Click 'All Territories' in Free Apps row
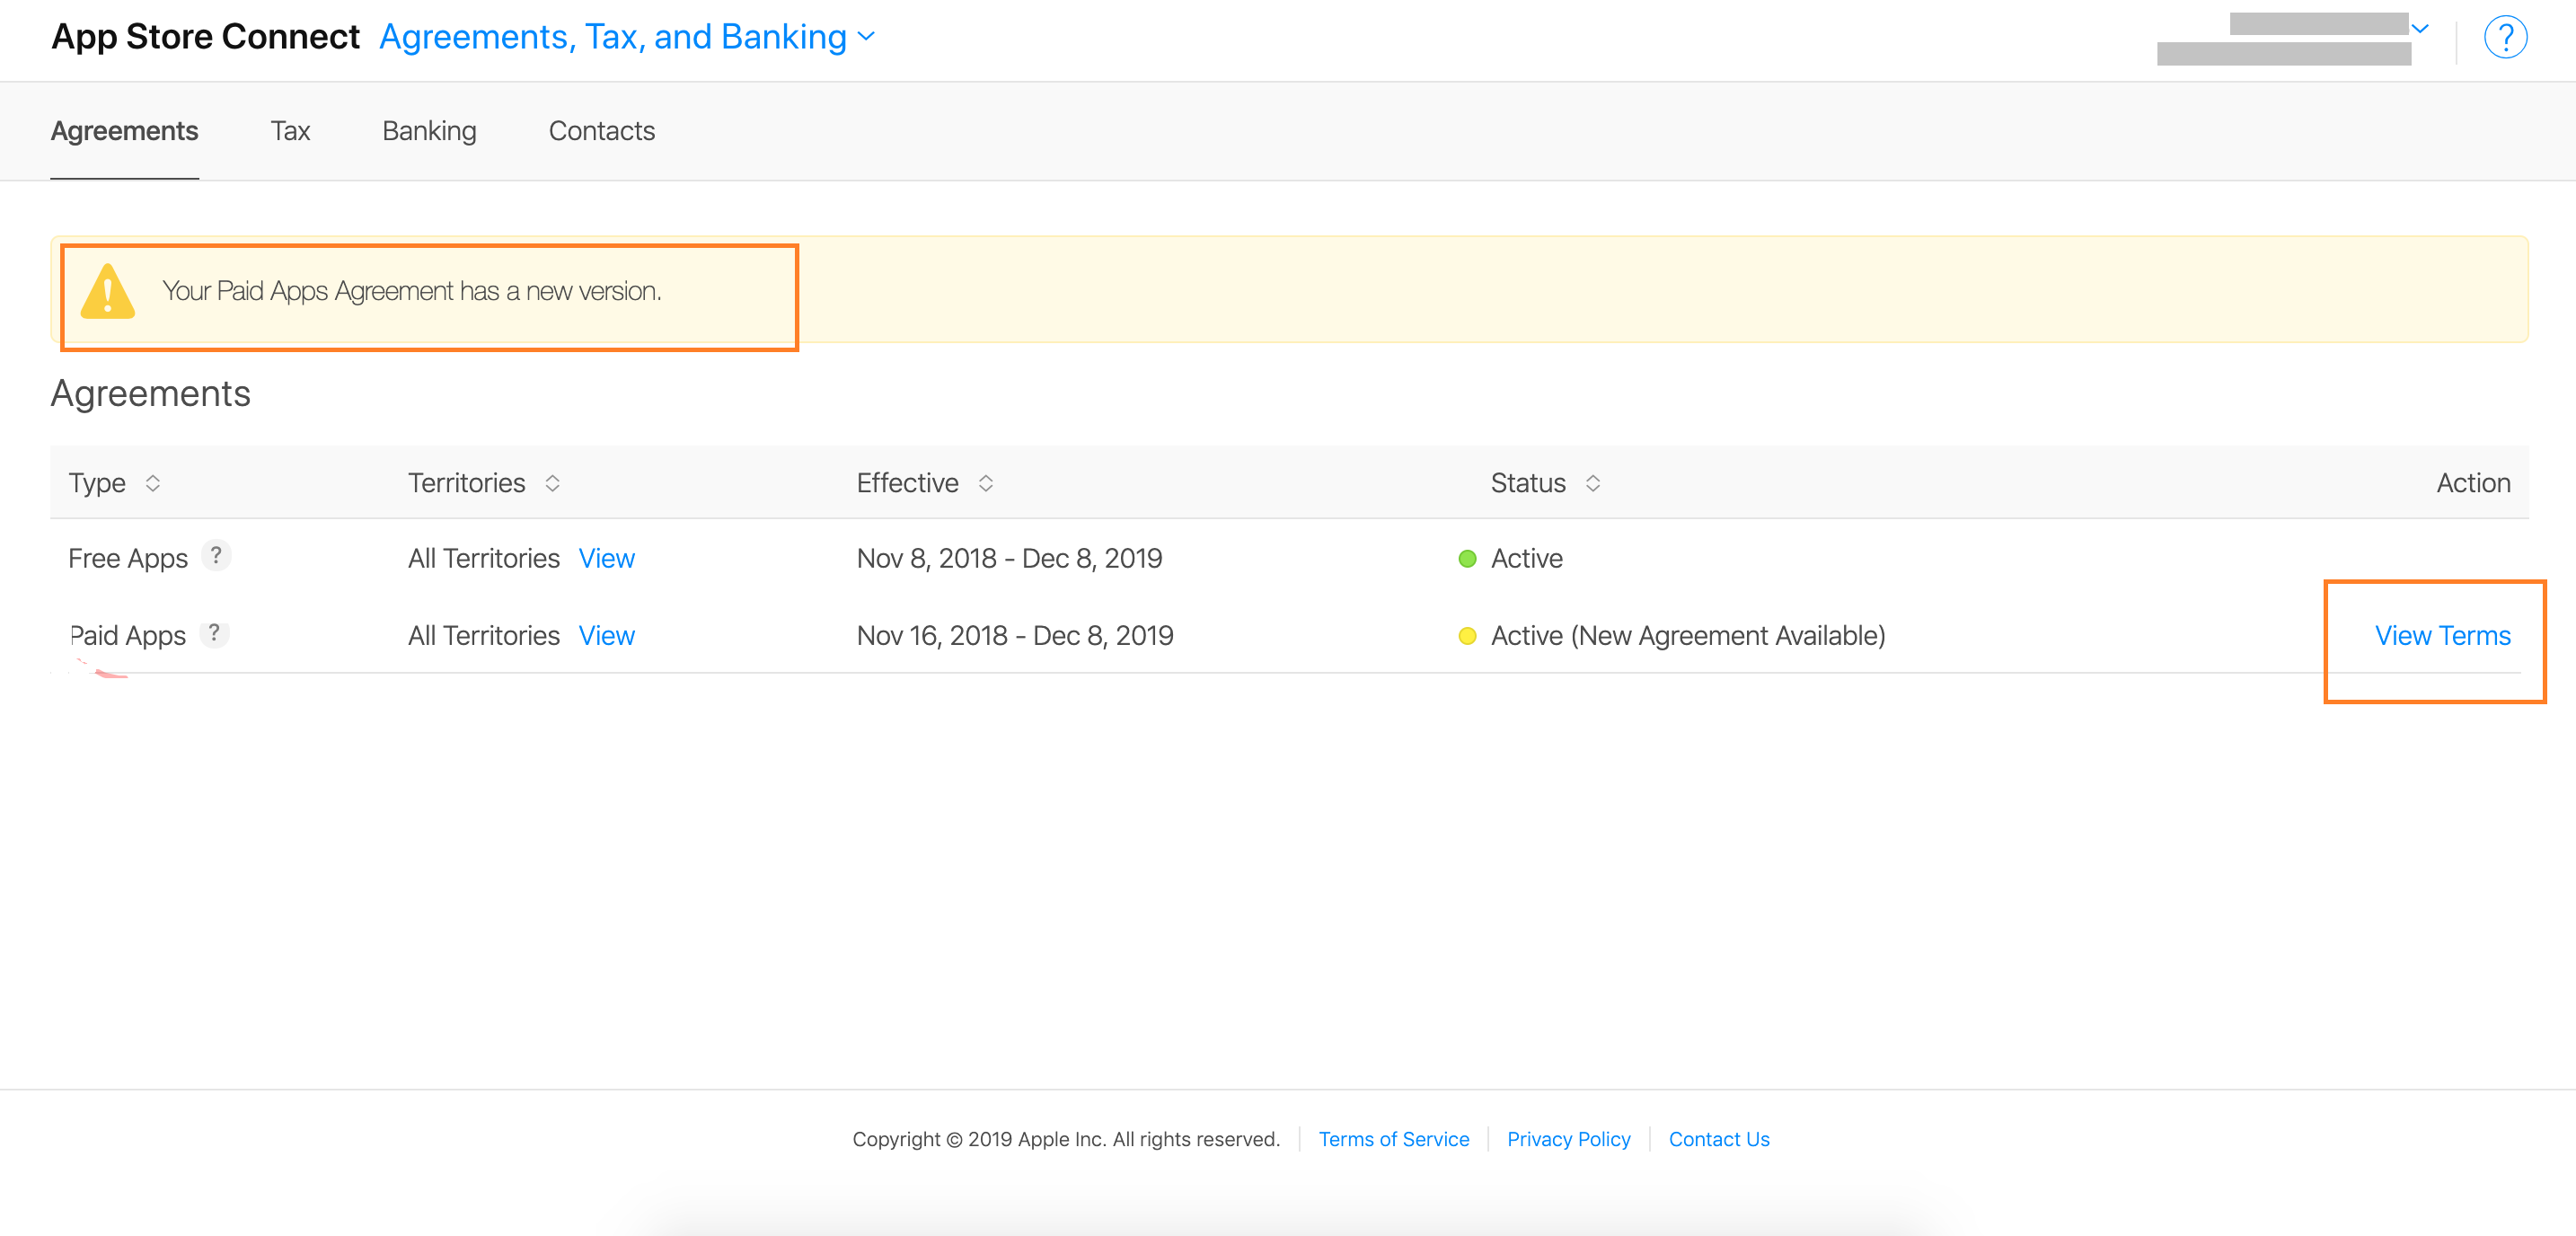 pyautogui.click(x=484, y=559)
